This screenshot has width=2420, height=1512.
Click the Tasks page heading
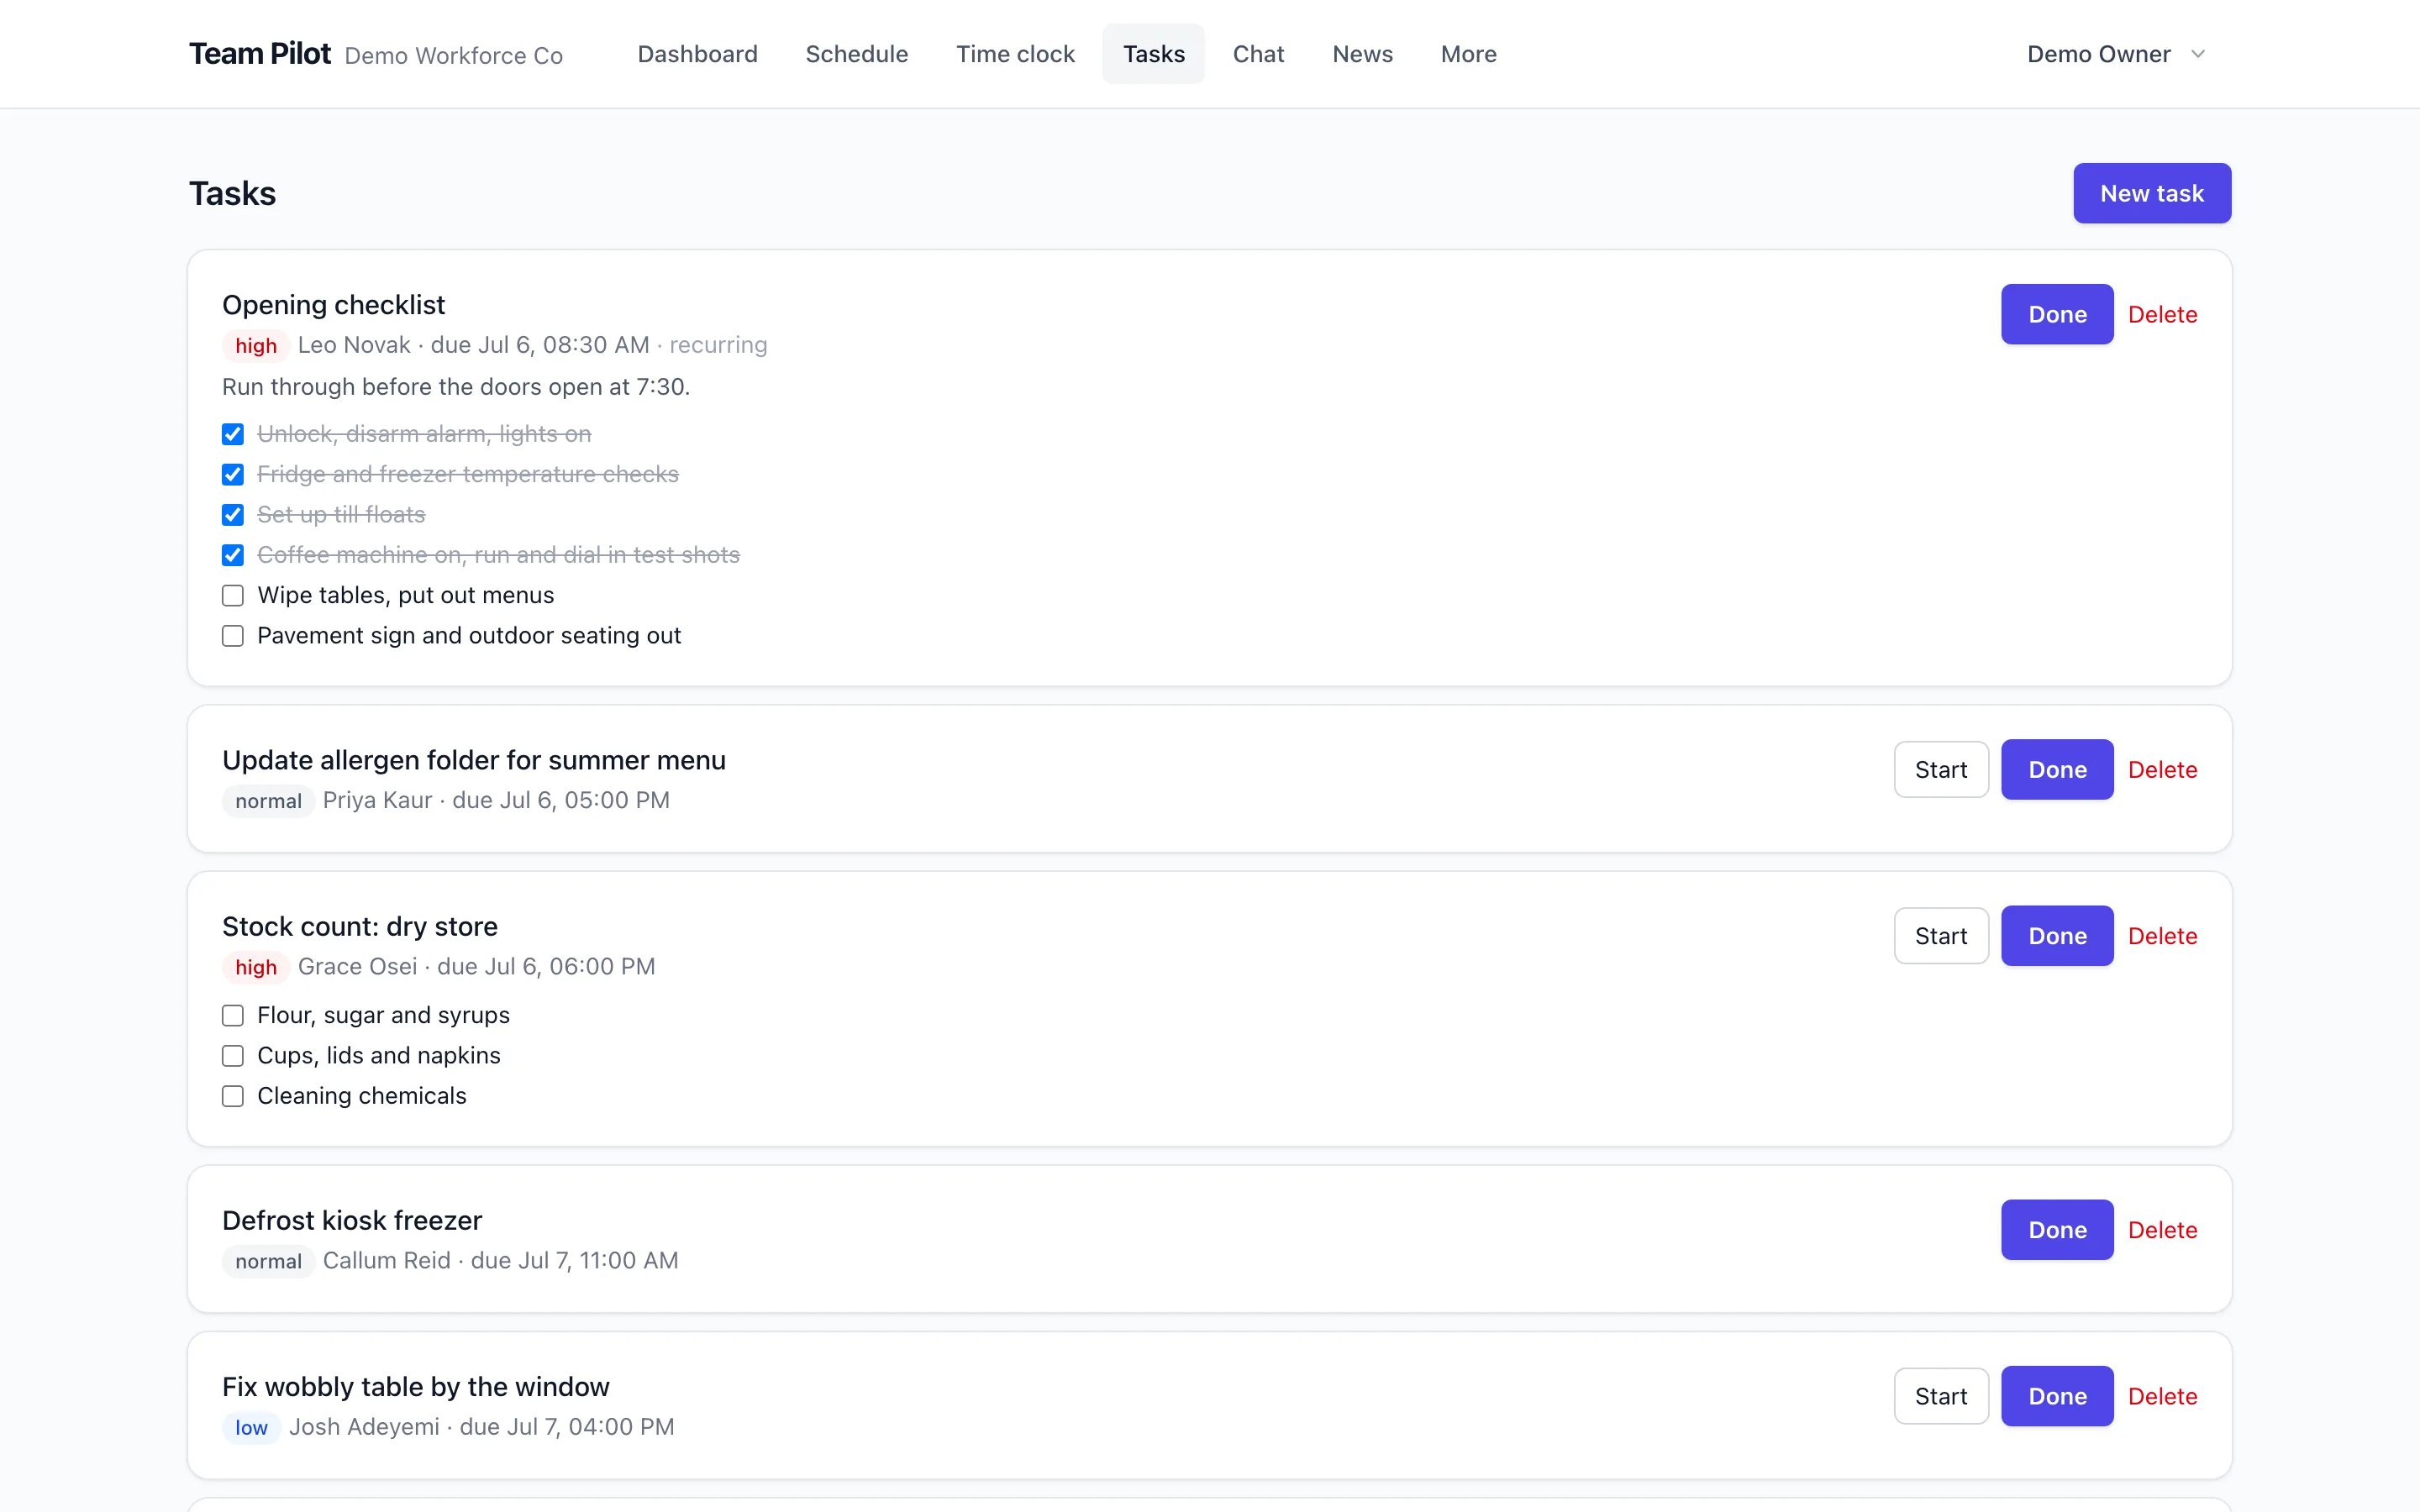point(232,193)
